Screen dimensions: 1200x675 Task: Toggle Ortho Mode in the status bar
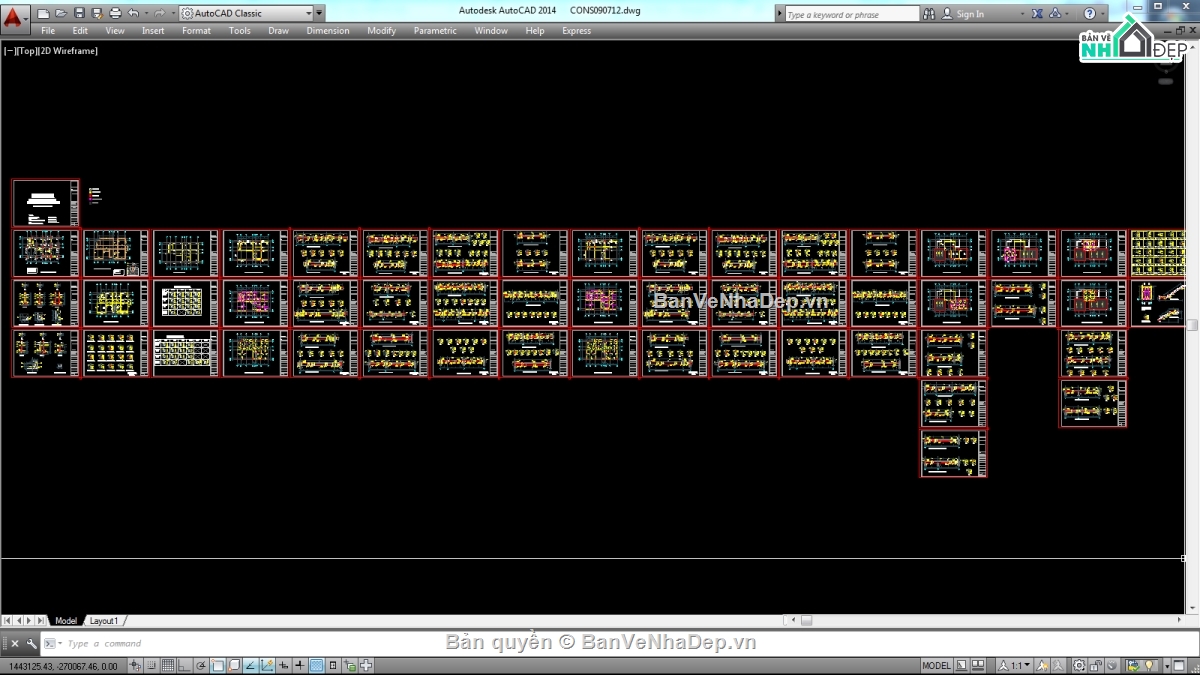(185, 666)
